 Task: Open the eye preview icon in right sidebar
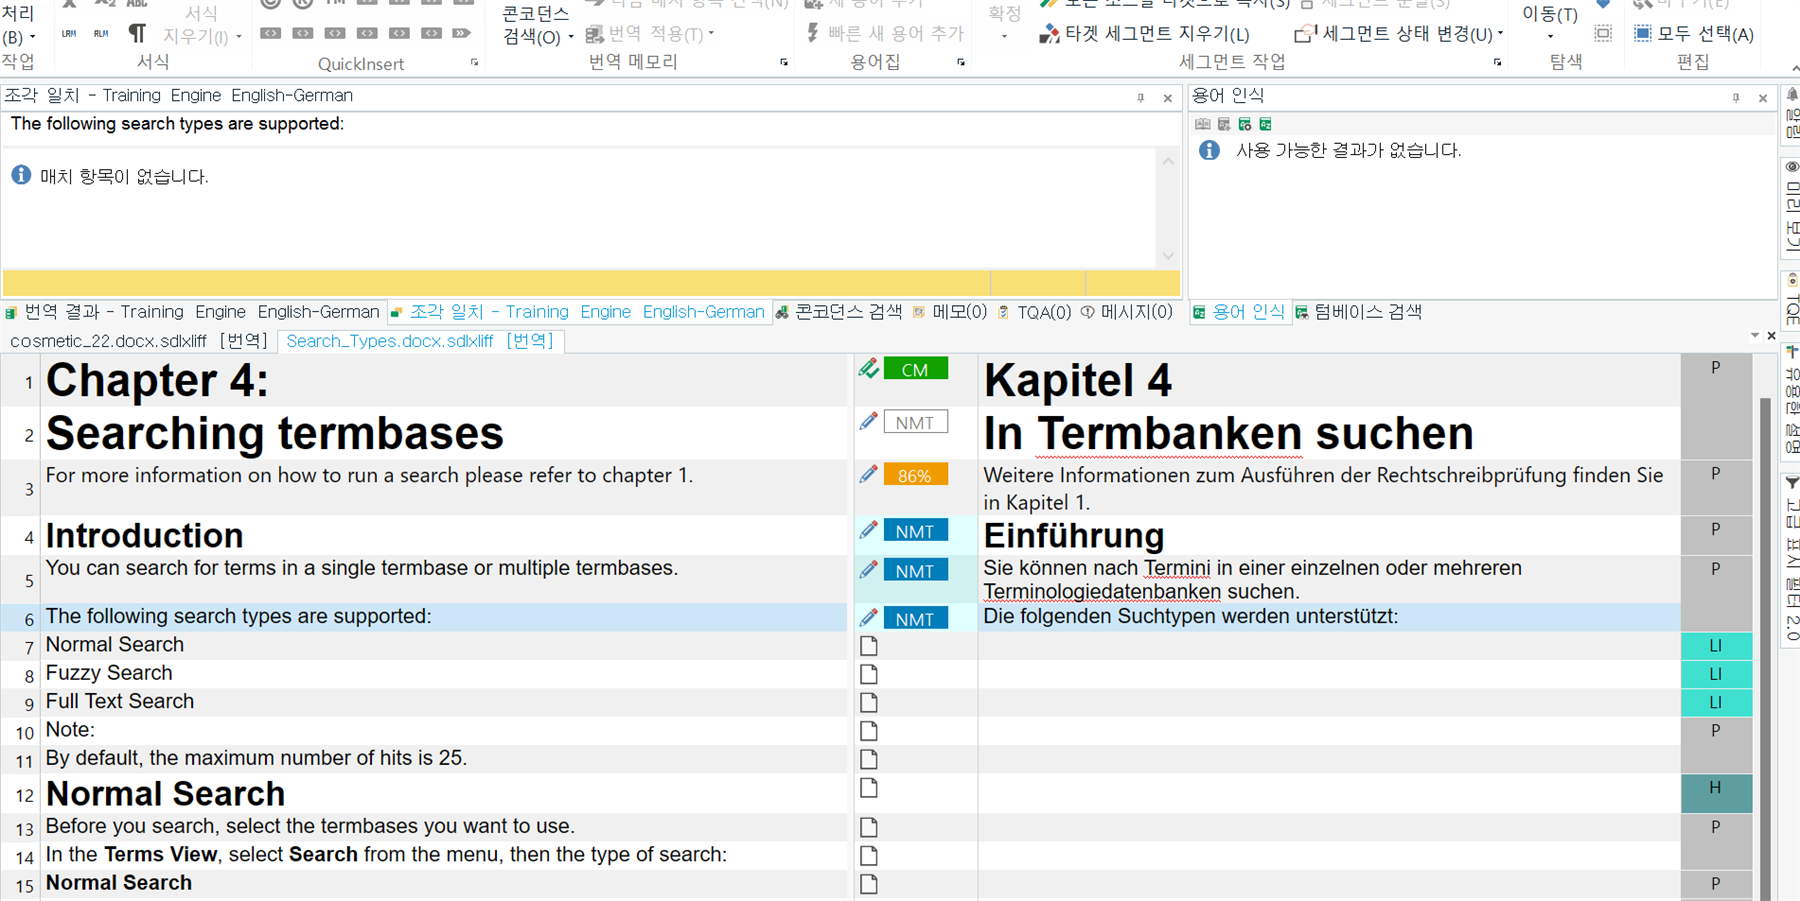(1792, 166)
